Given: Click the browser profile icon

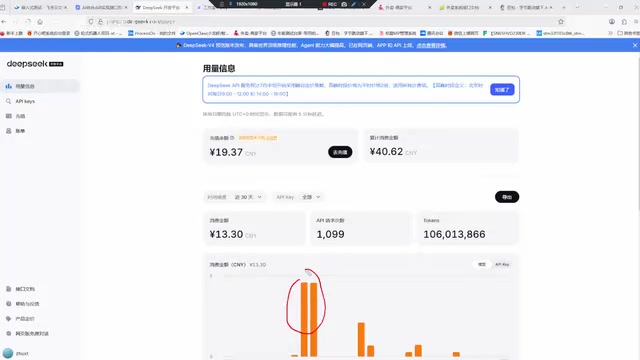Looking at the screenshot, I should tap(611, 22).
